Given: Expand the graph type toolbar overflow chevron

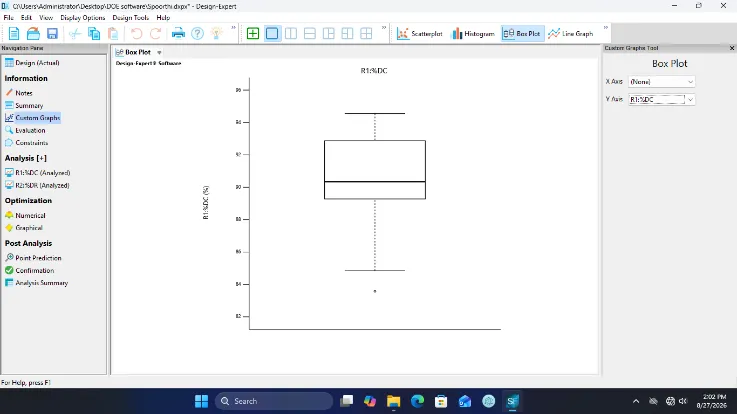Looking at the screenshot, I should 606,28.
